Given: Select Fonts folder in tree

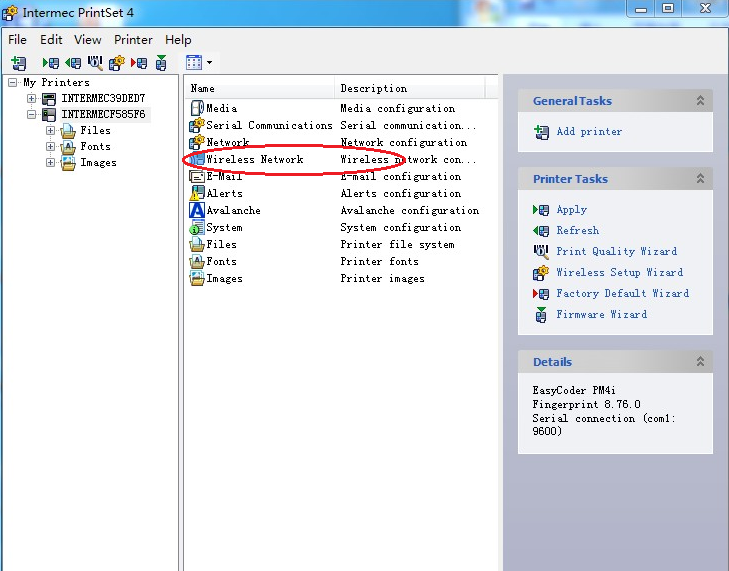Looking at the screenshot, I should click(x=95, y=146).
